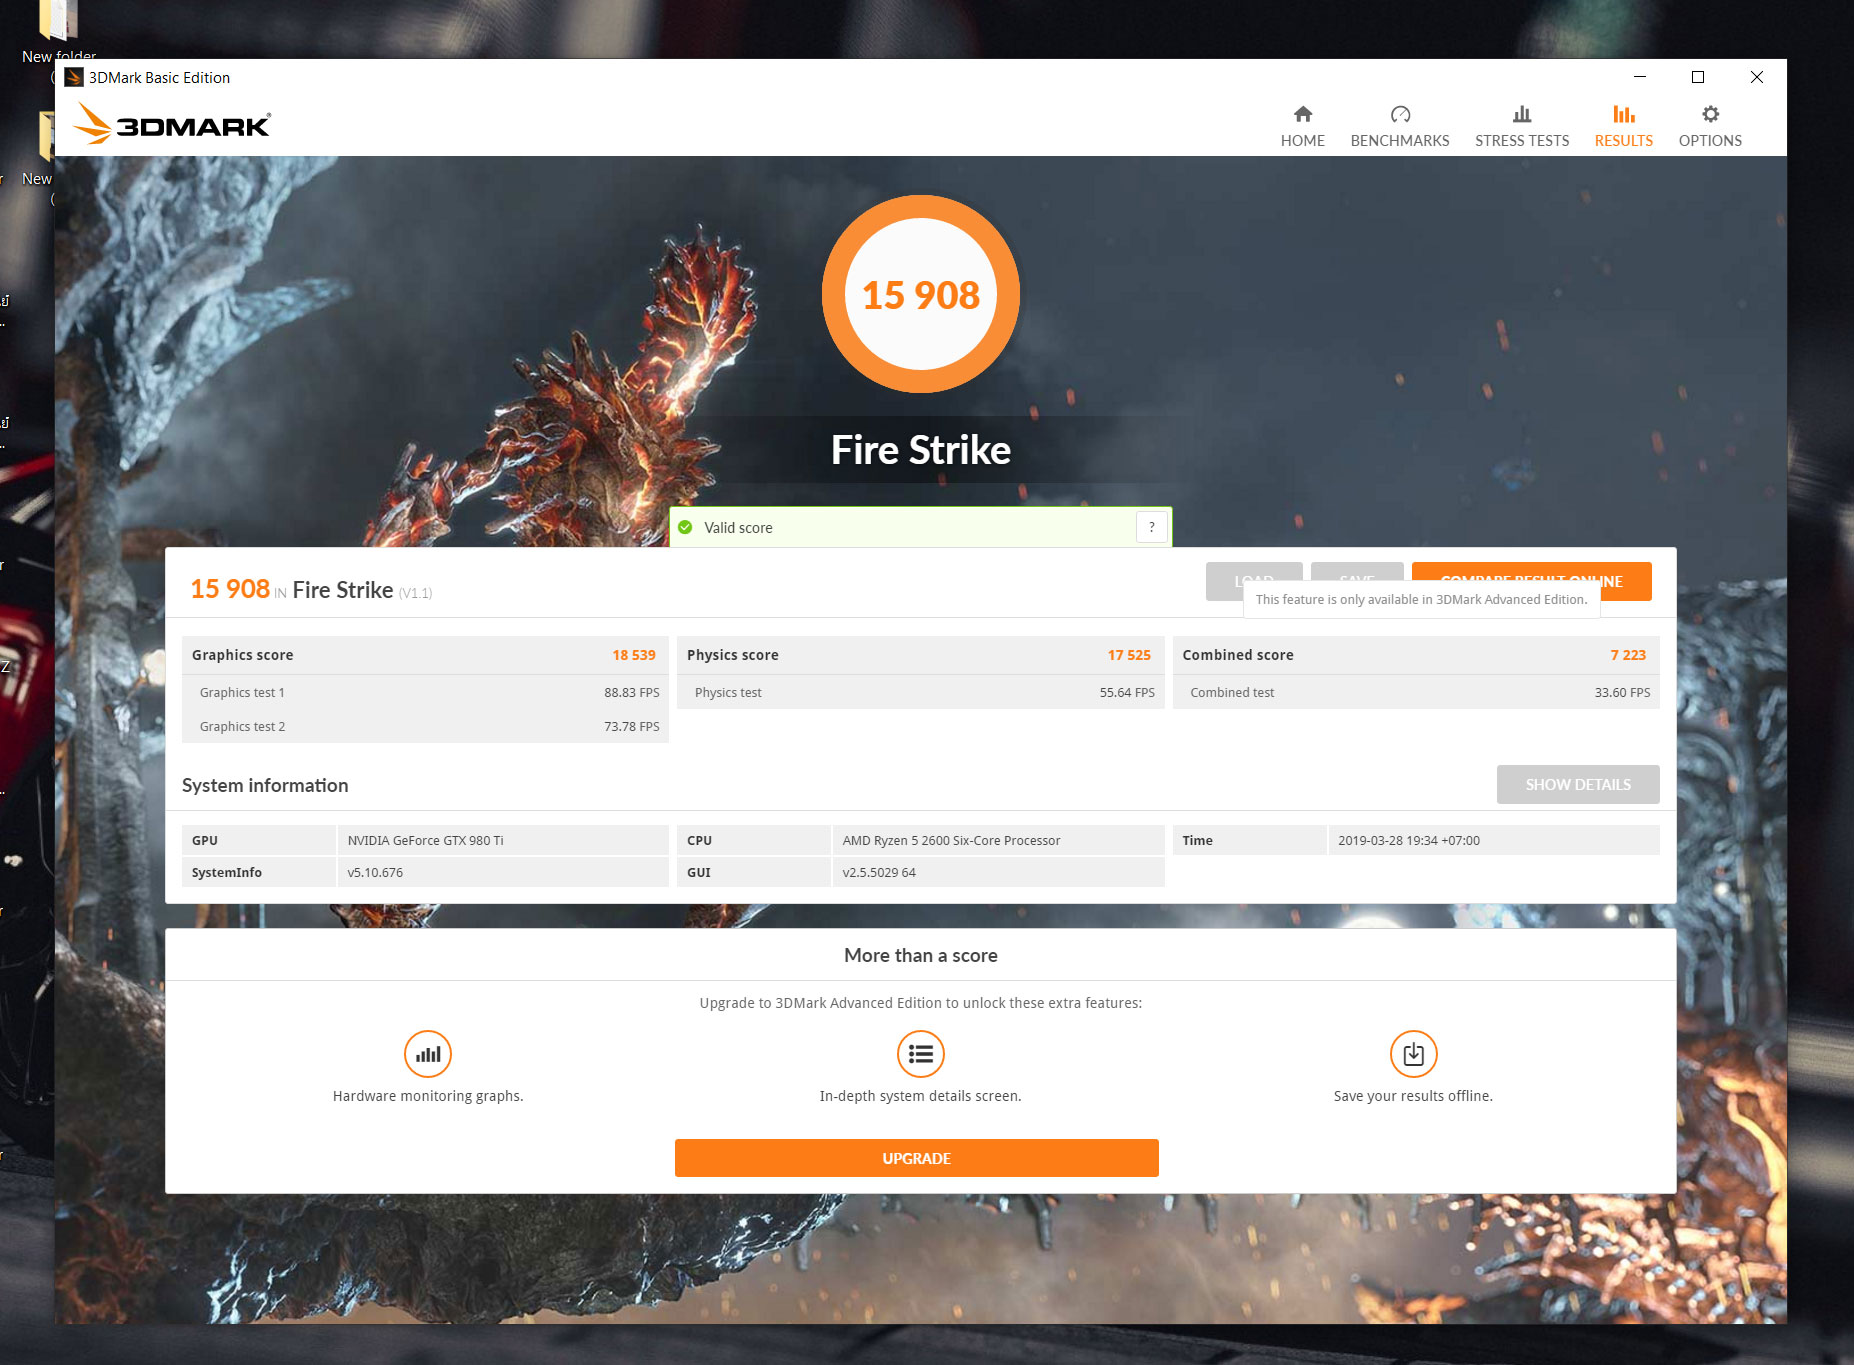Click the green valid score checkmark
Screen dimensions: 1854x1365
click(x=685, y=527)
